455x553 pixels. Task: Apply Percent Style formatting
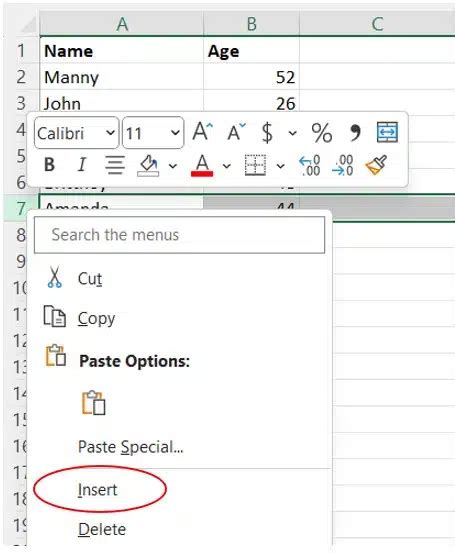click(x=321, y=133)
